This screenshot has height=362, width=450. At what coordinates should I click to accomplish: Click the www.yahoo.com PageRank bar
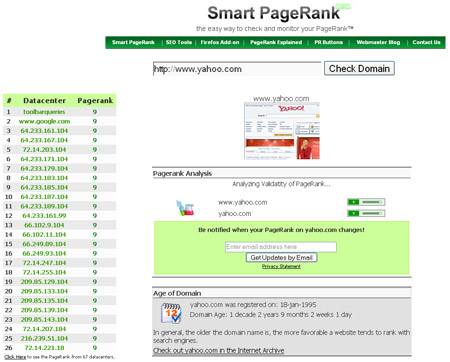(x=366, y=202)
